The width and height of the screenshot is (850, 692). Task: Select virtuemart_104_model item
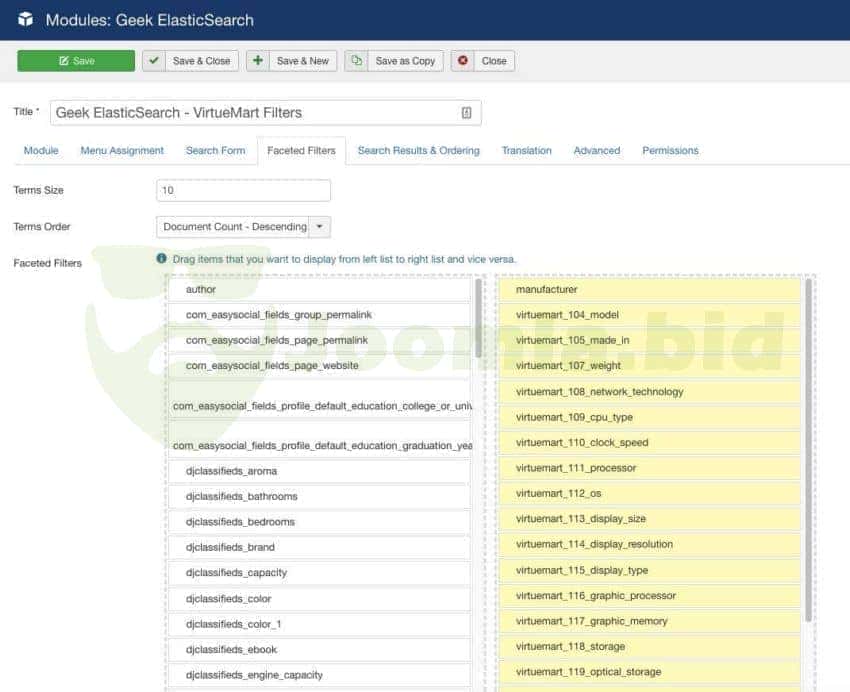(x=649, y=315)
